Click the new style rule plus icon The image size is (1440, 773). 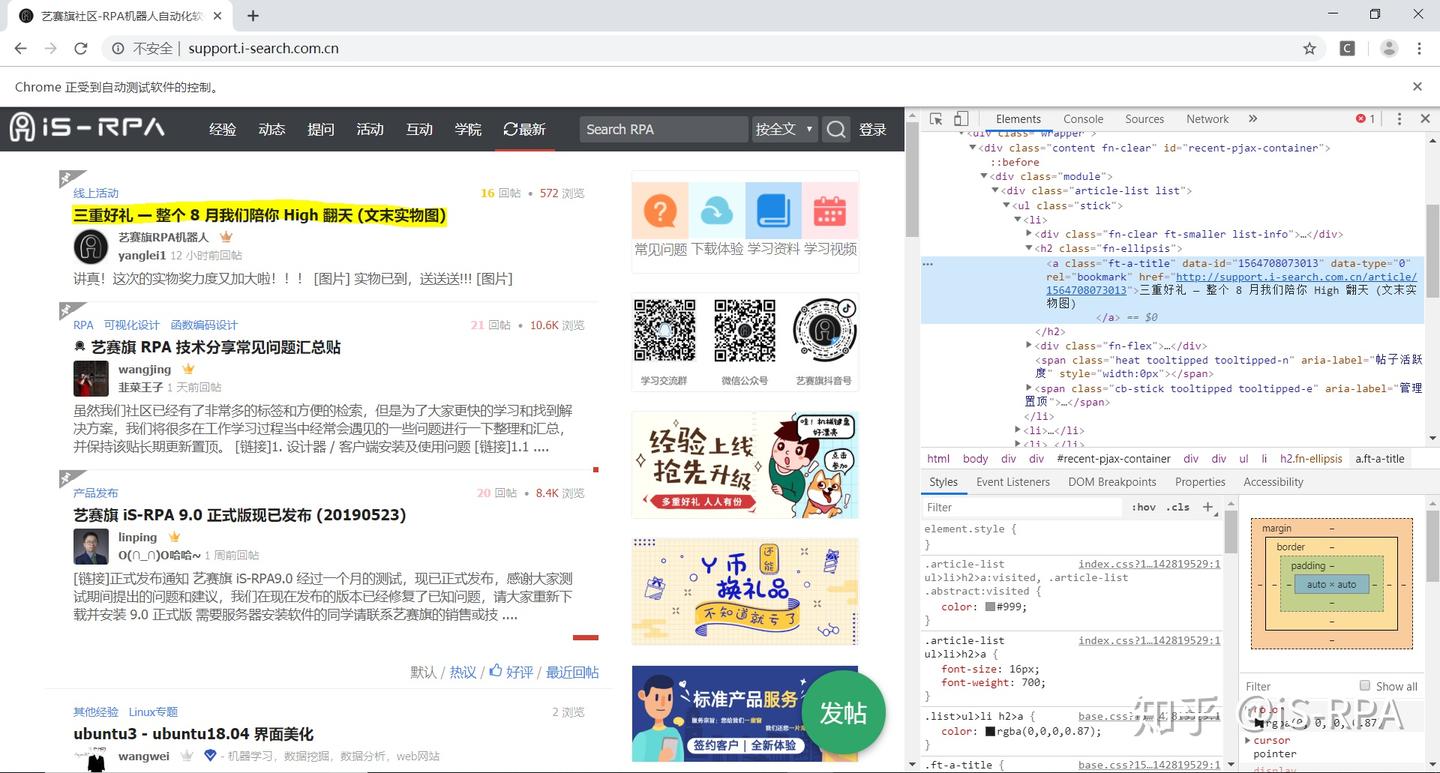tap(1208, 507)
